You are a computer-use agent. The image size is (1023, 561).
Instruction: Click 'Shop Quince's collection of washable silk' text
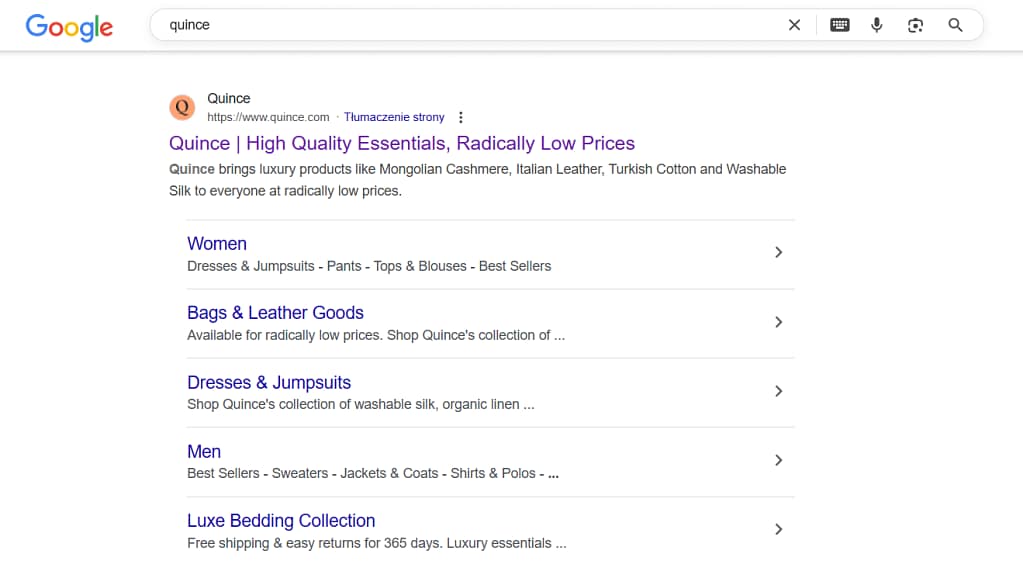point(361,404)
